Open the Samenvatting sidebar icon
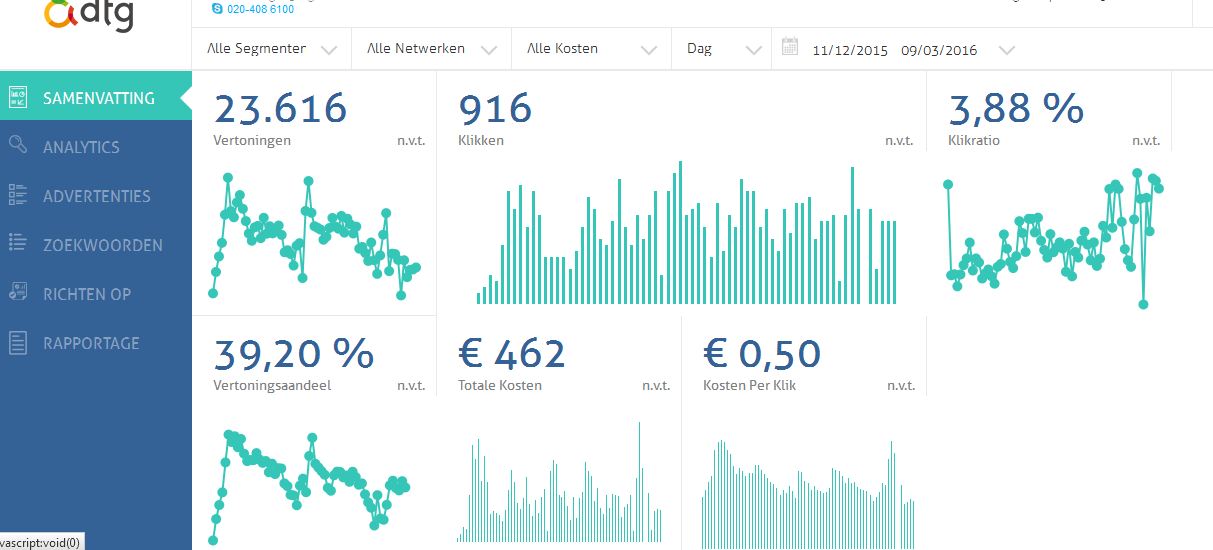1213x550 pixels. tap(18, 97)
